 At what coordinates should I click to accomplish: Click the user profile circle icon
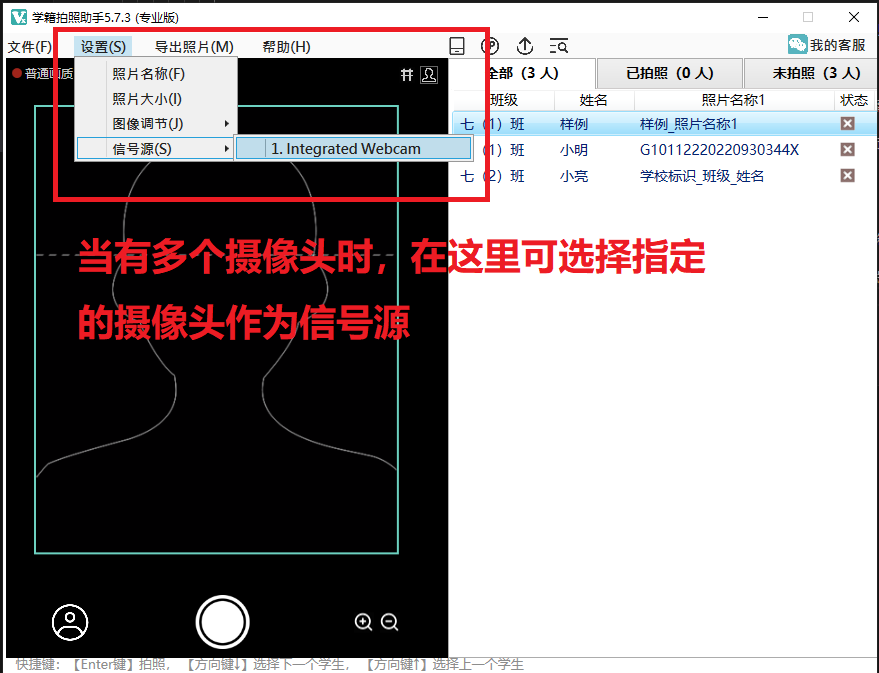(x=70, y=622)
